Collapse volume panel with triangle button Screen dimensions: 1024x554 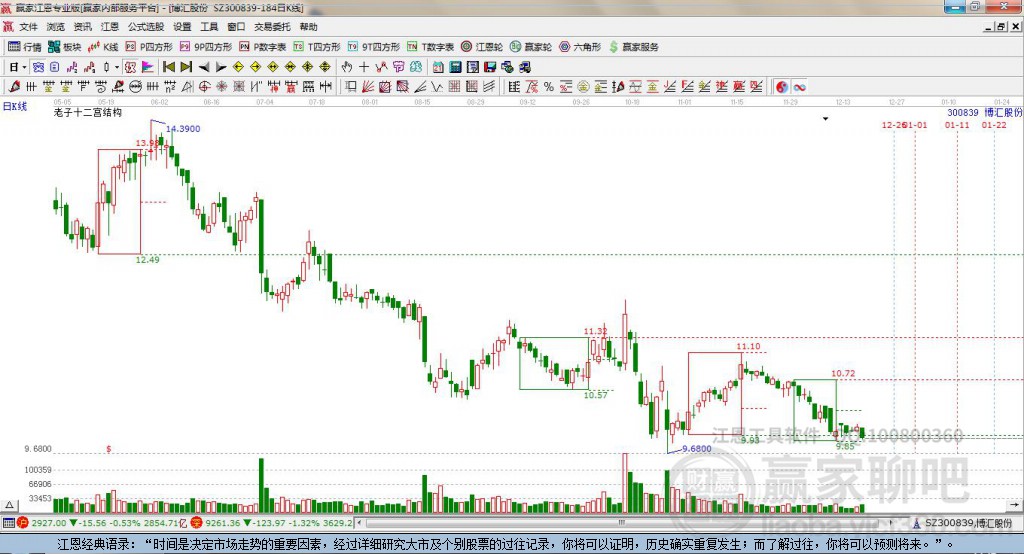tap(10, 505)
